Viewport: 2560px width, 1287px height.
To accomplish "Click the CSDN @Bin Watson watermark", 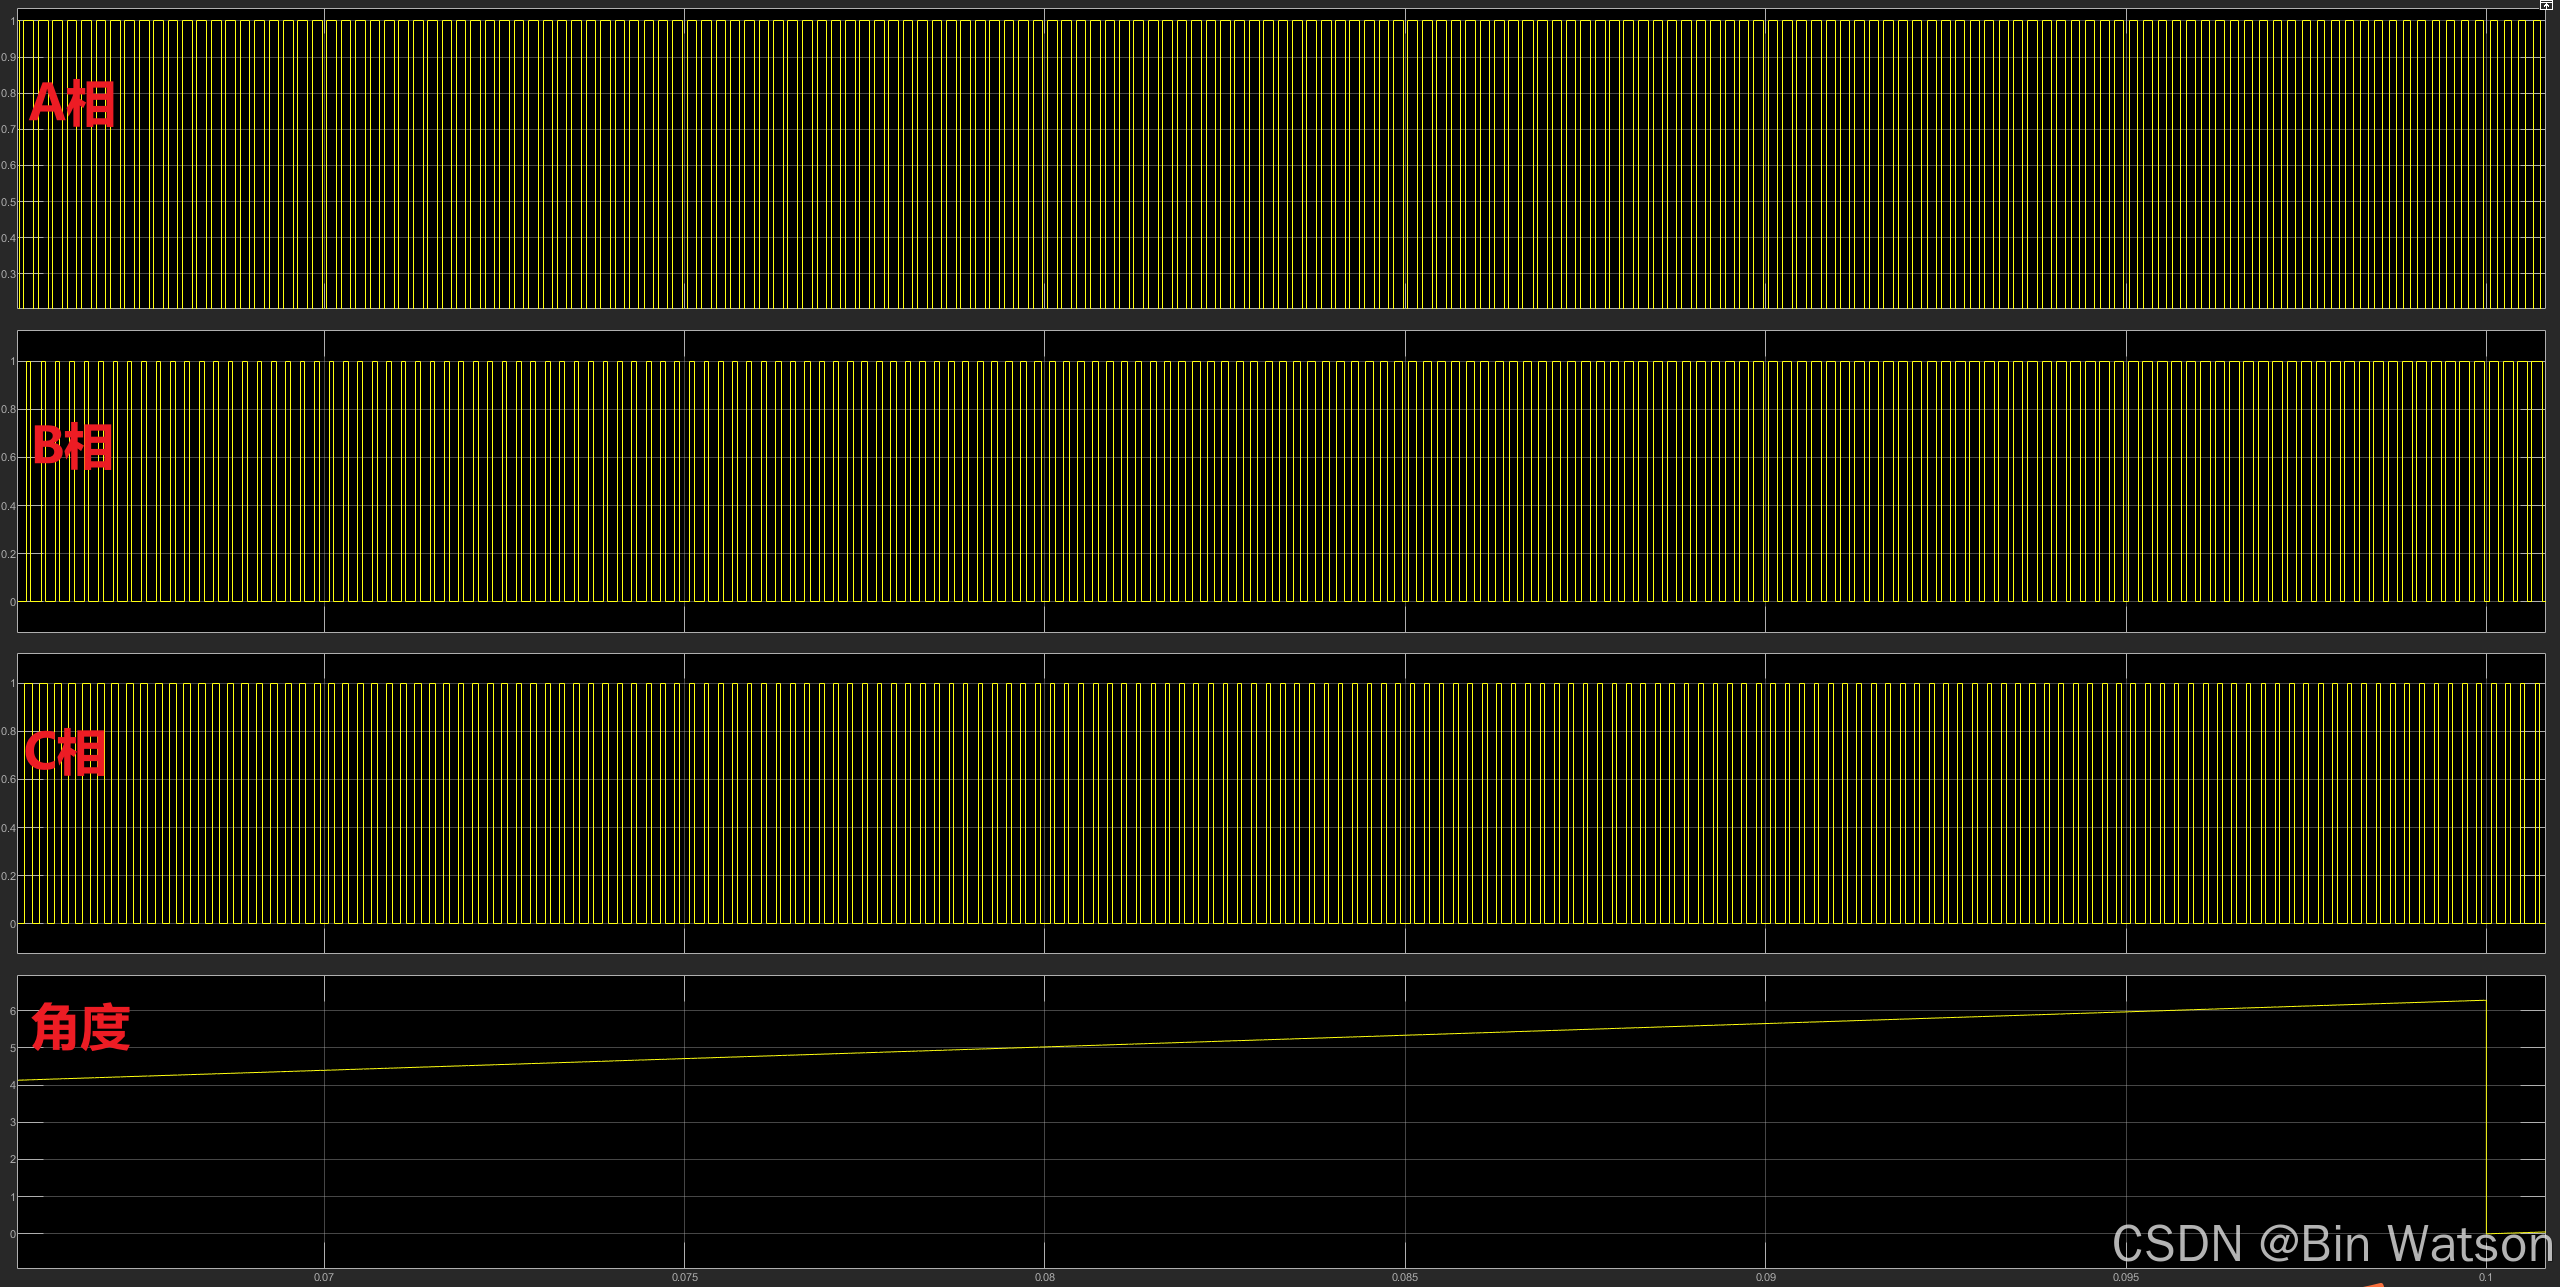I will point(2331,1245).
